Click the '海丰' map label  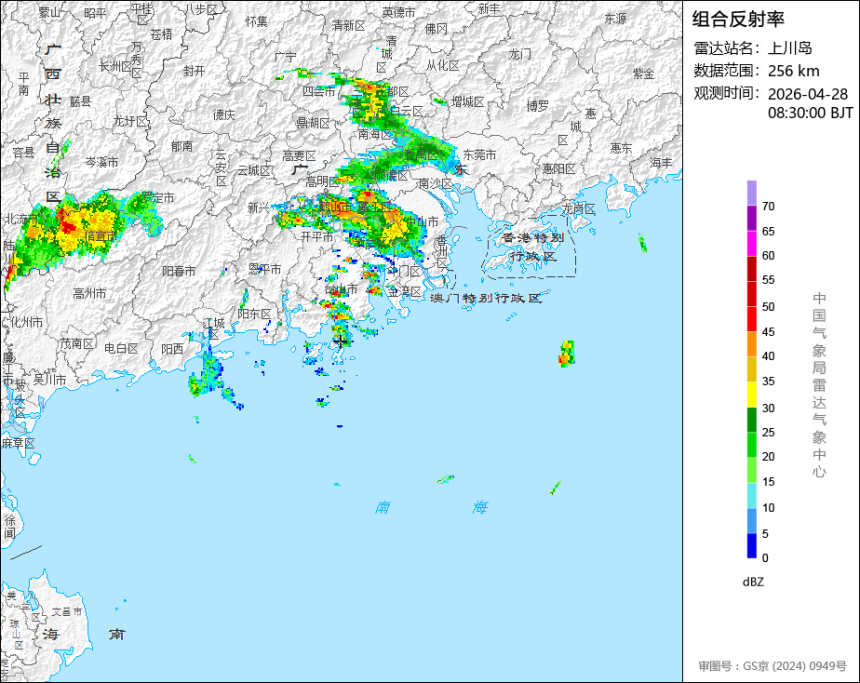(661, 163)
